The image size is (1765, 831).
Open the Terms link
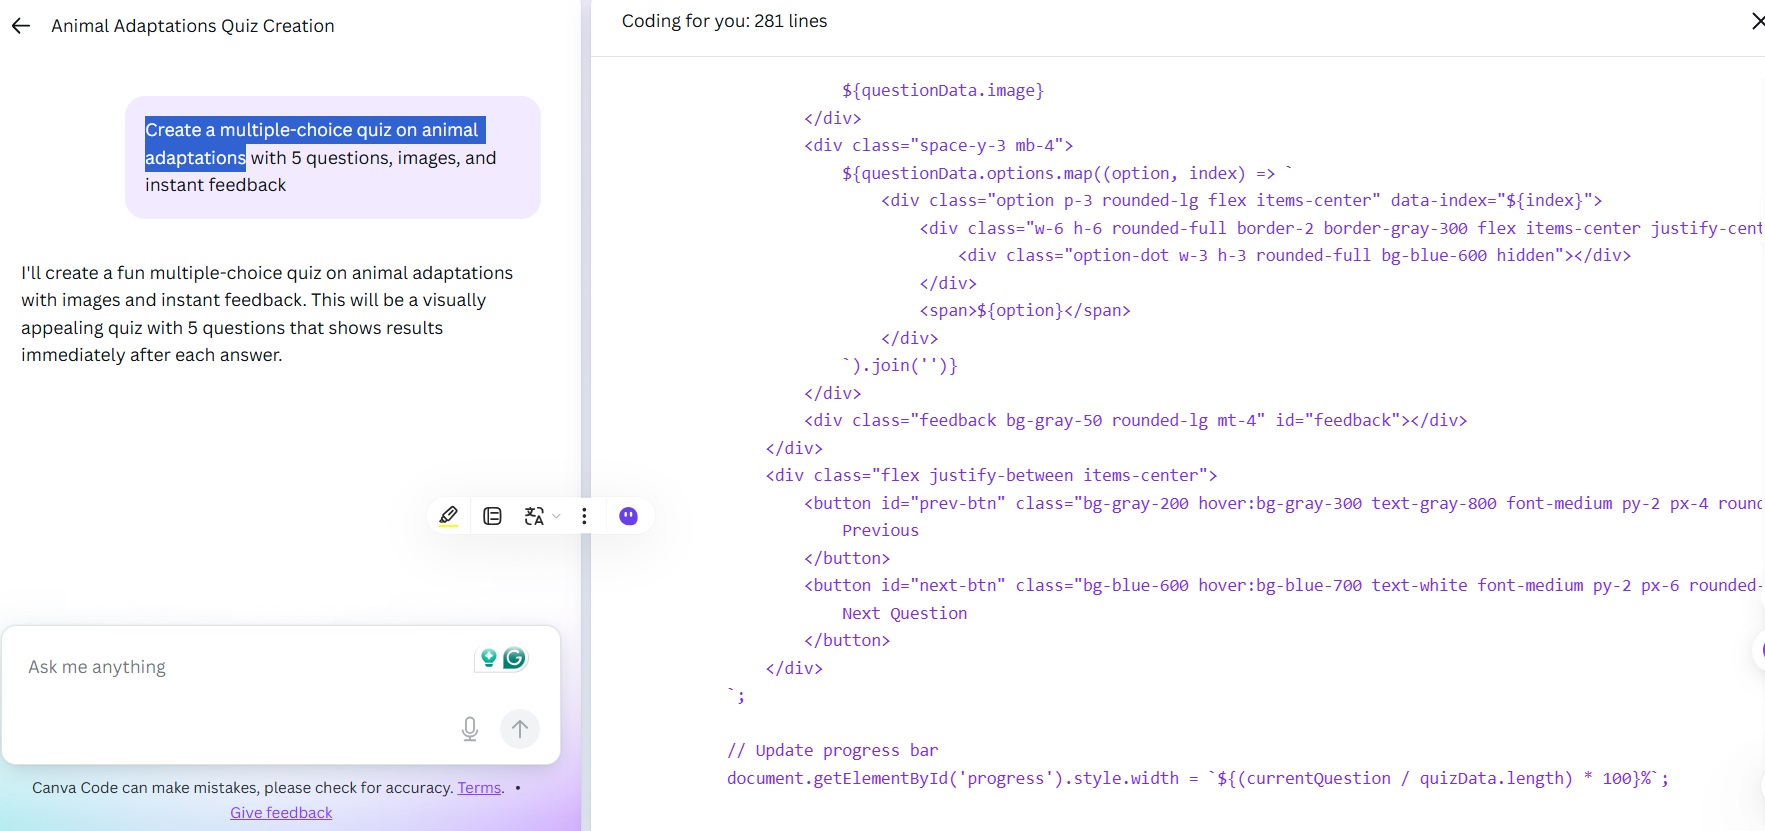479,788
